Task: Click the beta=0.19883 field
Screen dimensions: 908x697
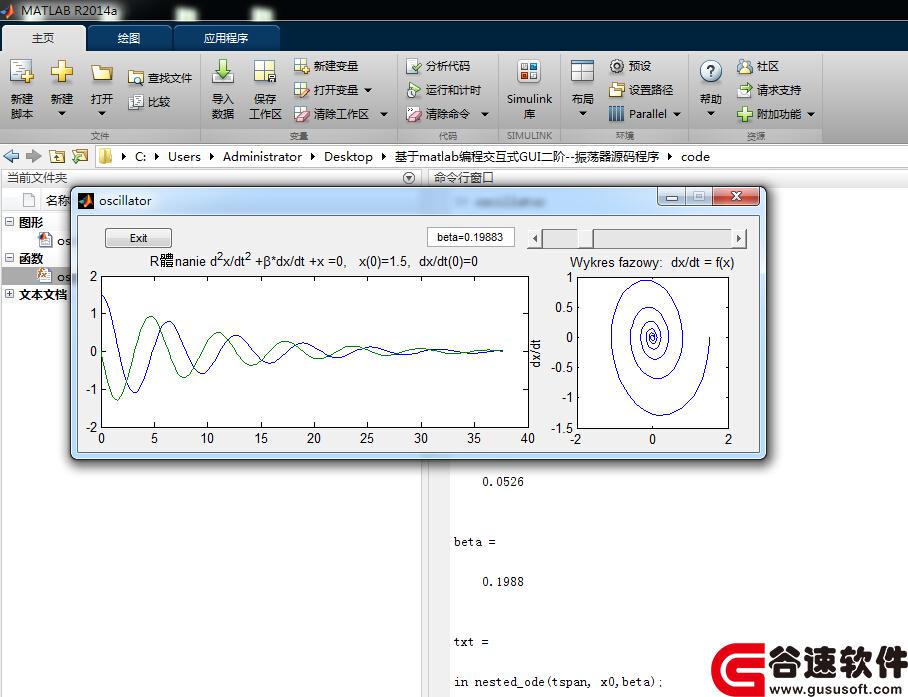Action: pyautogui.click(x=470, y=237)
